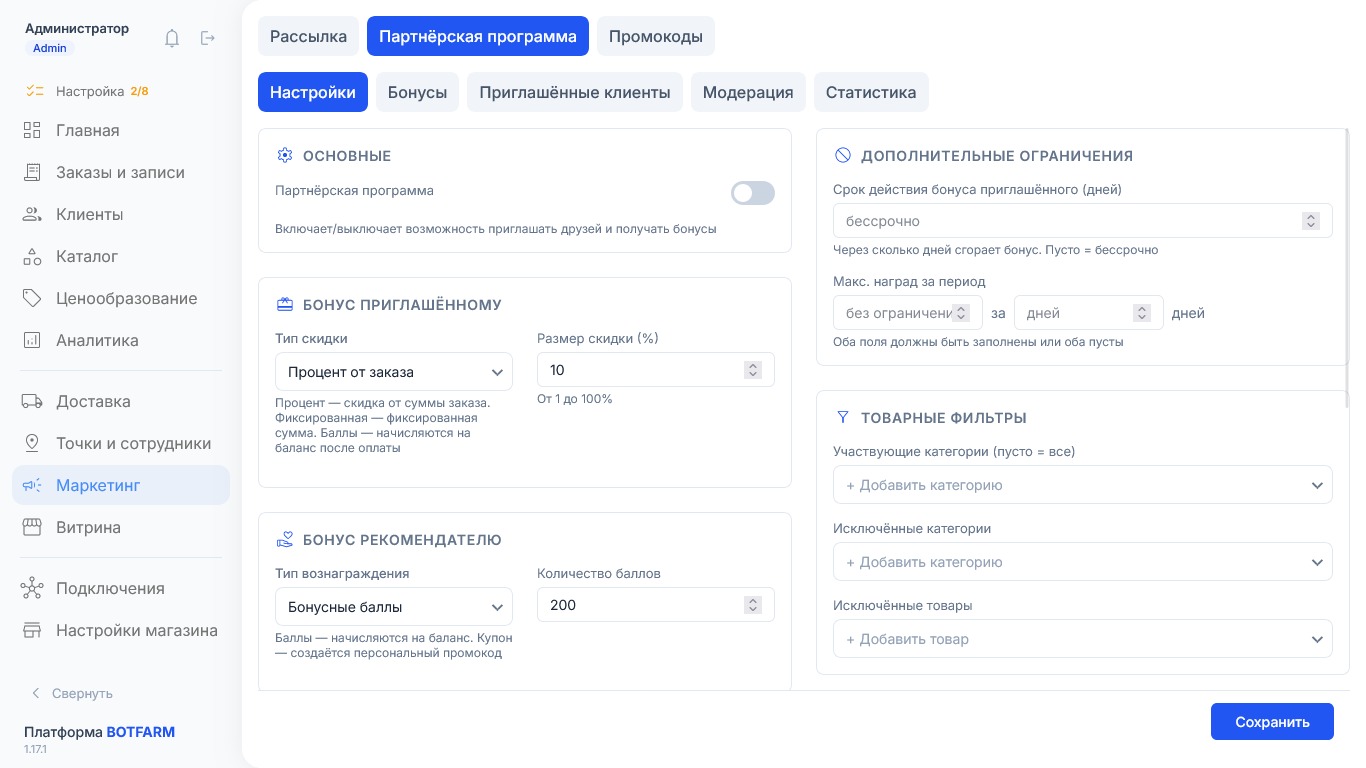Click the version 1.17.1 text

pos(36,749)
